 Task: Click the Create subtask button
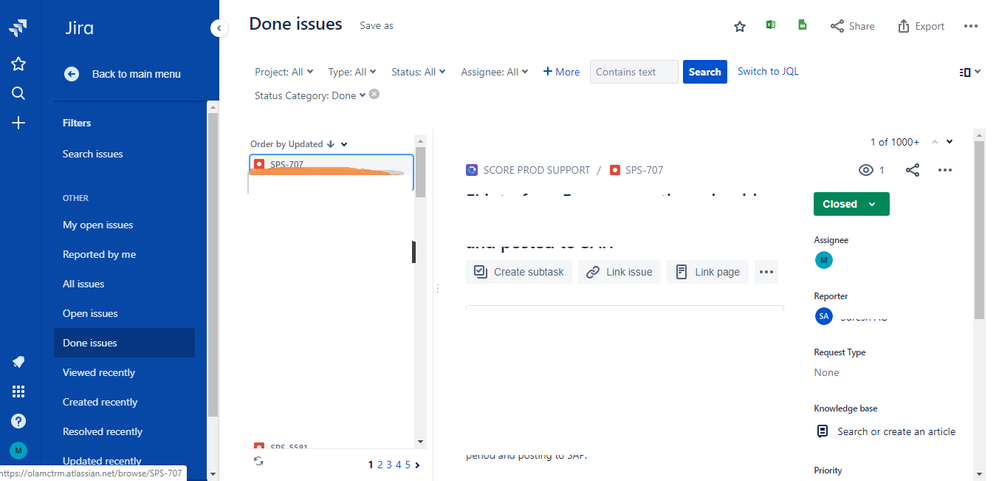[x=519, y=272]
